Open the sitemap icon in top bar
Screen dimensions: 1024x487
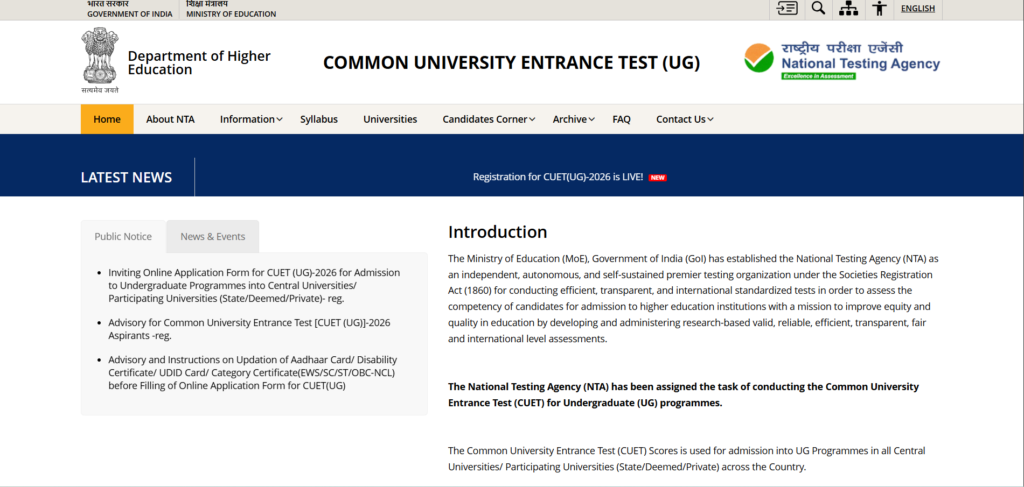(848, 8)
